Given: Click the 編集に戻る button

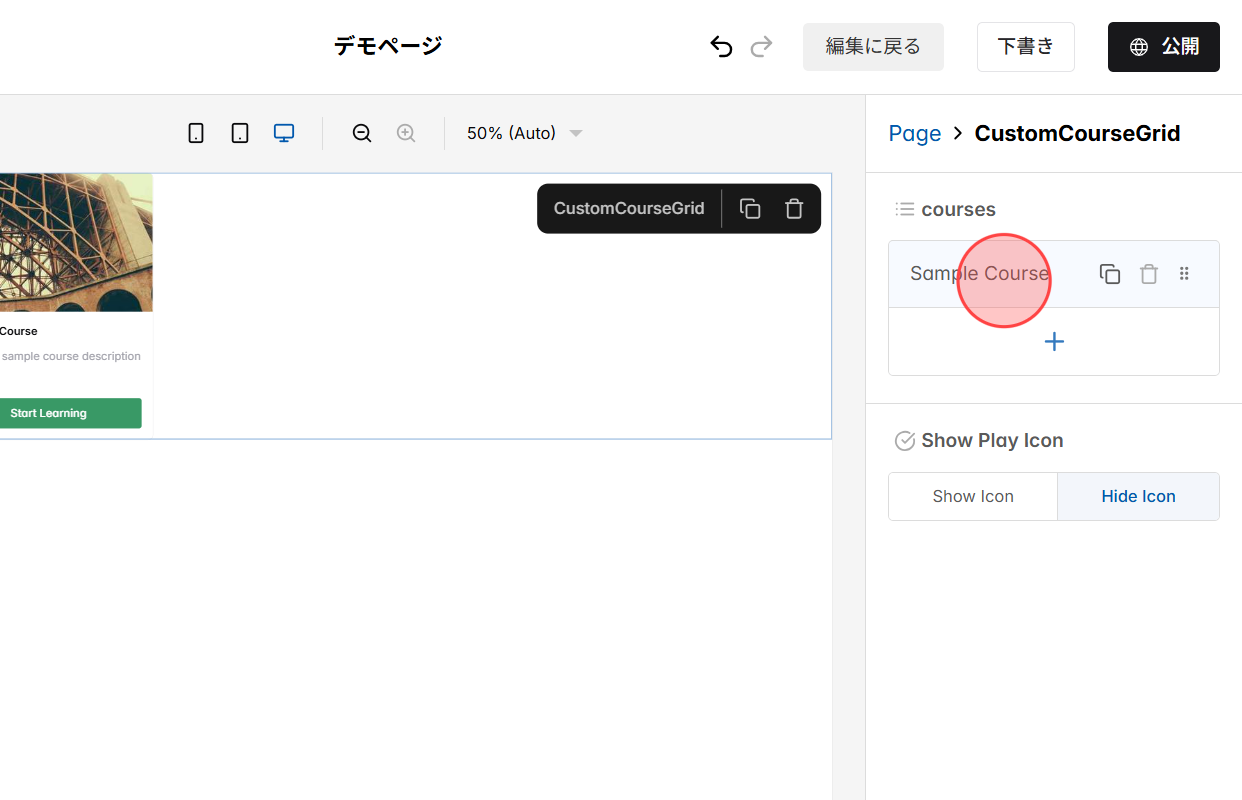Looking at the screenshot, I should coord(873,46).
